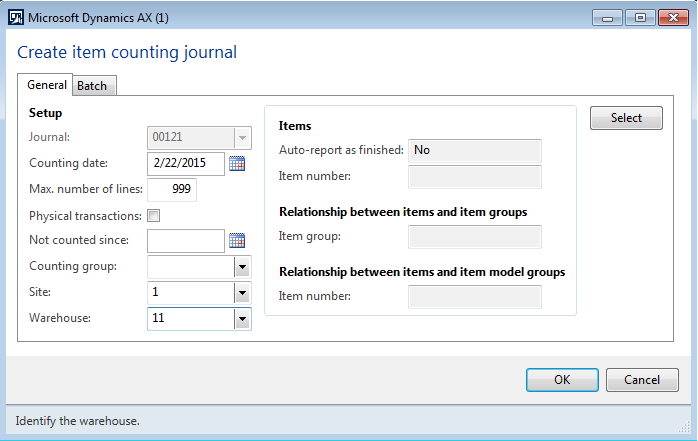Viewport: 698px width, 441px height.
Task: Click the 'Warehouse:' label
Action: [x=60, y=318]
